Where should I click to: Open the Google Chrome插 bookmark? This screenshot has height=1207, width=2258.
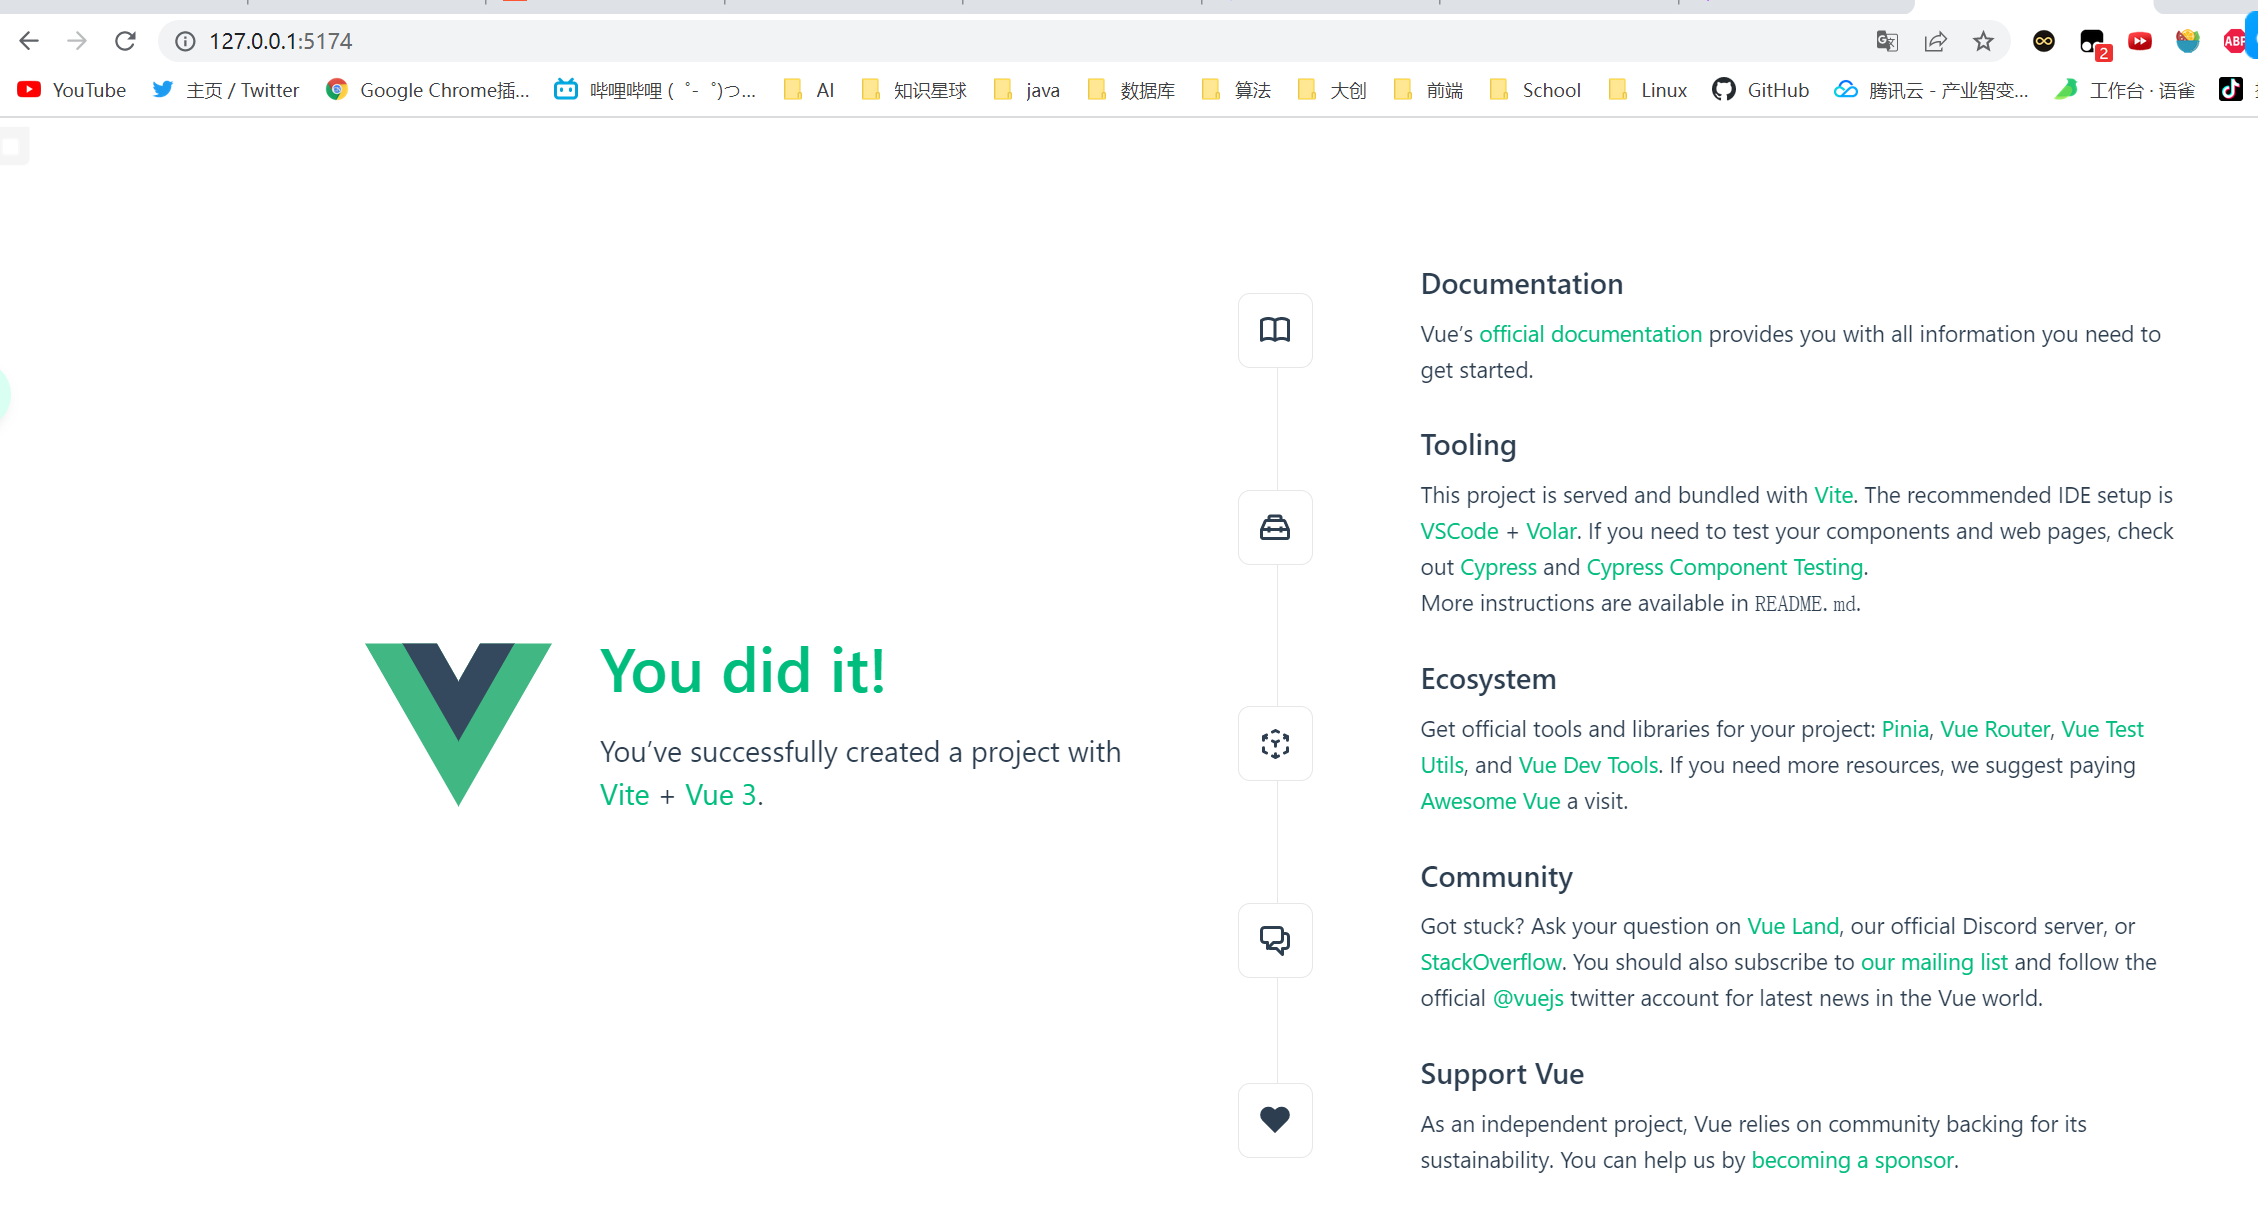[x=428, y=90]
